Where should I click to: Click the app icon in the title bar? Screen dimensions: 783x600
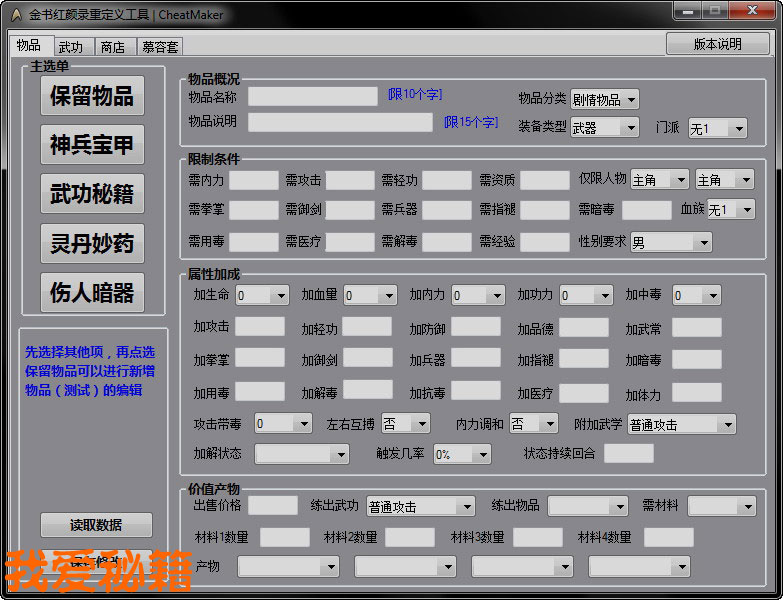click(15, 15)
